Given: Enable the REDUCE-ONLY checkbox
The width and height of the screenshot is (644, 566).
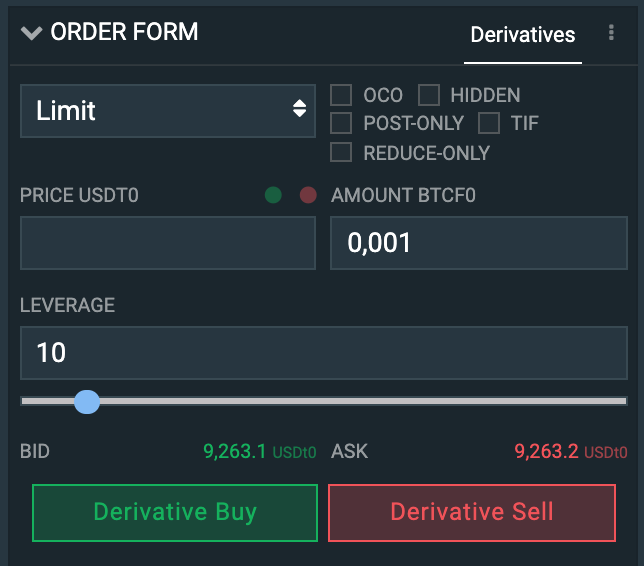Looking at the screenshot, I should 341,152.
